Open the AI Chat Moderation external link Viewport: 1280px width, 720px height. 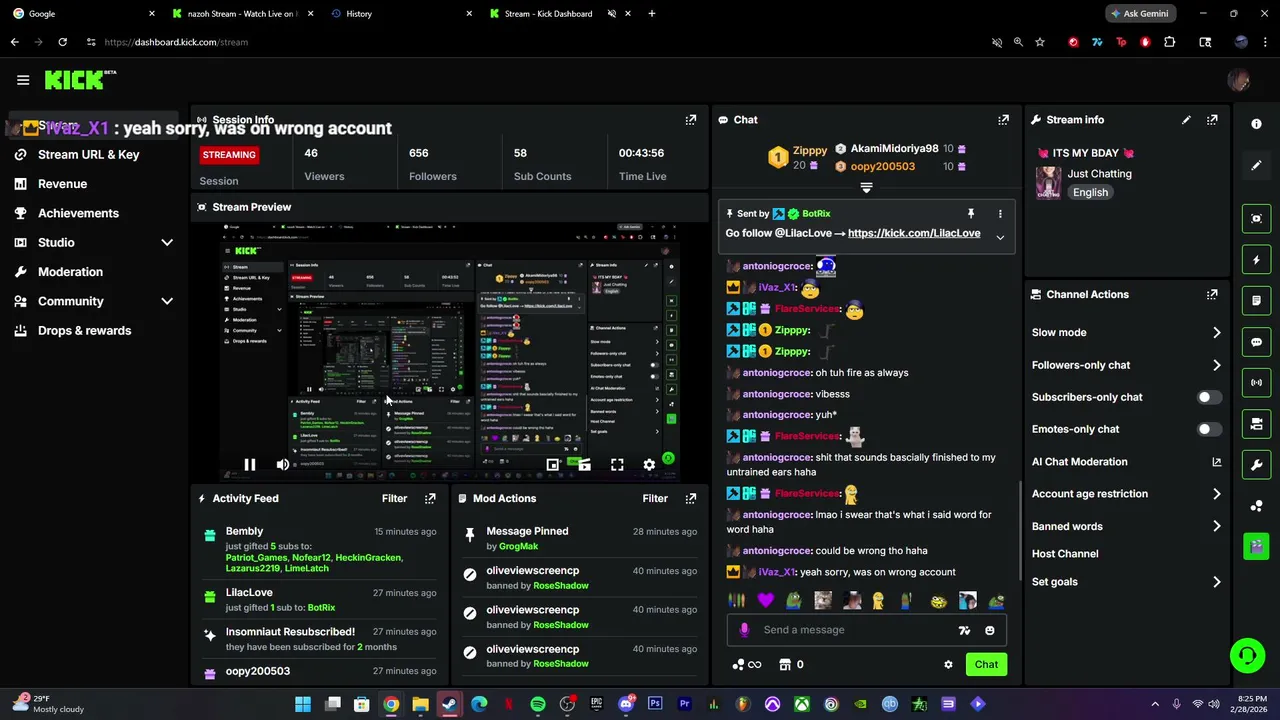[1216, 462]
